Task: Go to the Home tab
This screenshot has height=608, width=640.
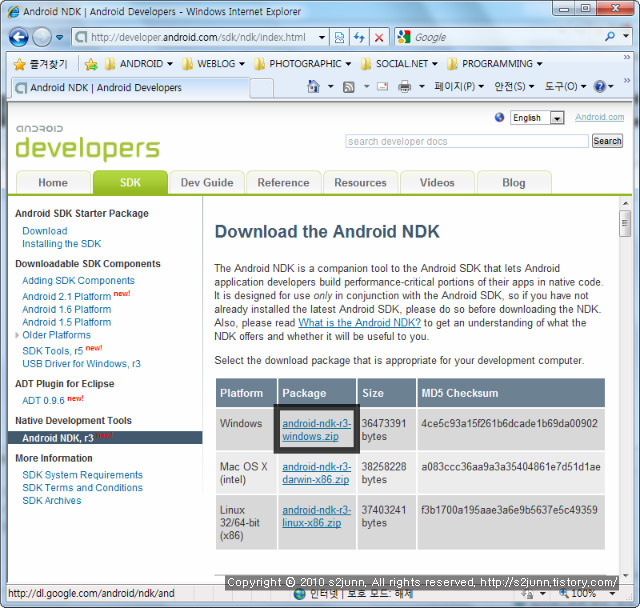Action: click(x=53, y=182)
